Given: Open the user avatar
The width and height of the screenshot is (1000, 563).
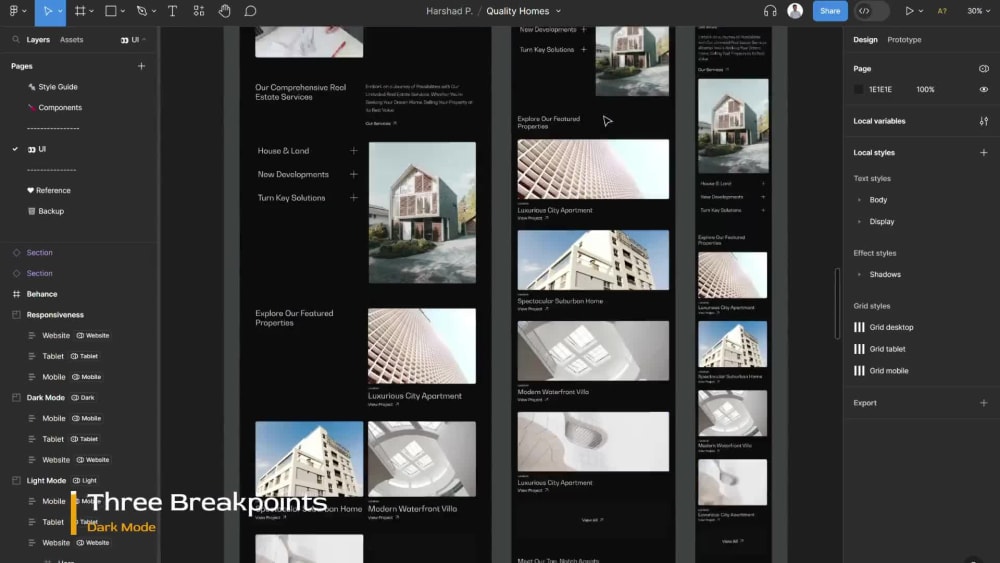Looking at the screenshot, I should 795,11.
